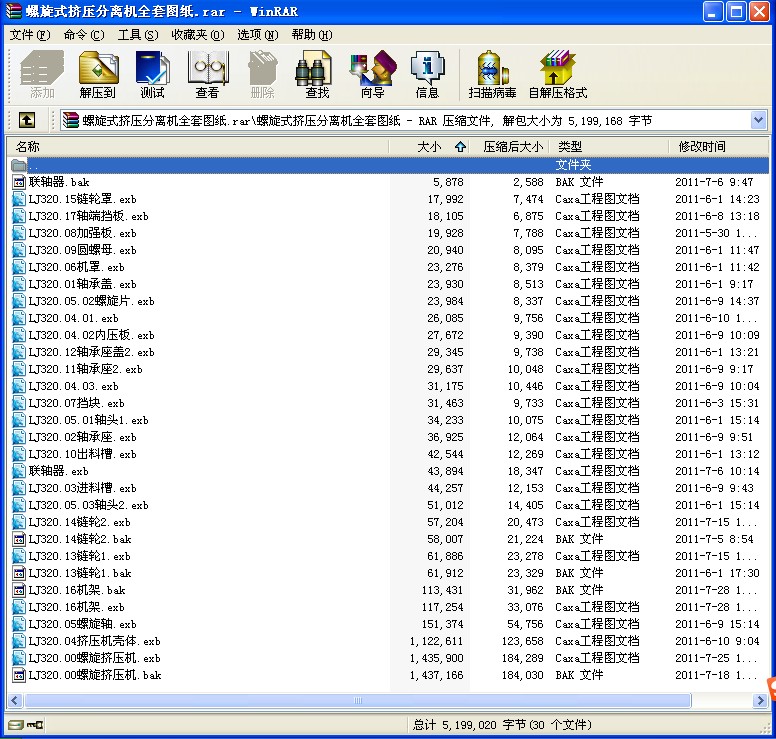The image size is (776, 739).
Task: Select row LJ320.05.03轴头2.exb
Action: click(390, 505)
